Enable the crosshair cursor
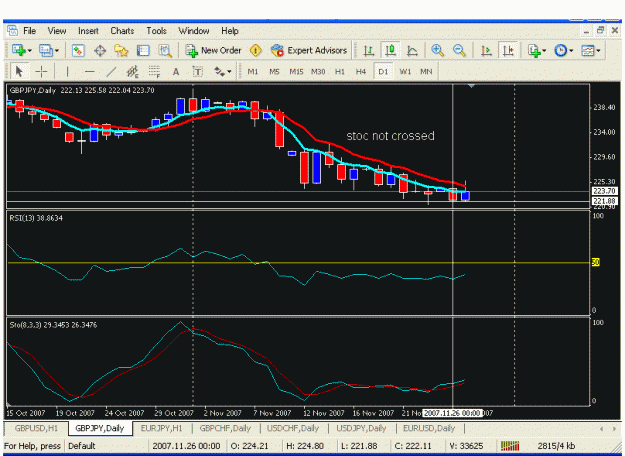This screenshot has width=625, height=456. (x=41, y=72)
